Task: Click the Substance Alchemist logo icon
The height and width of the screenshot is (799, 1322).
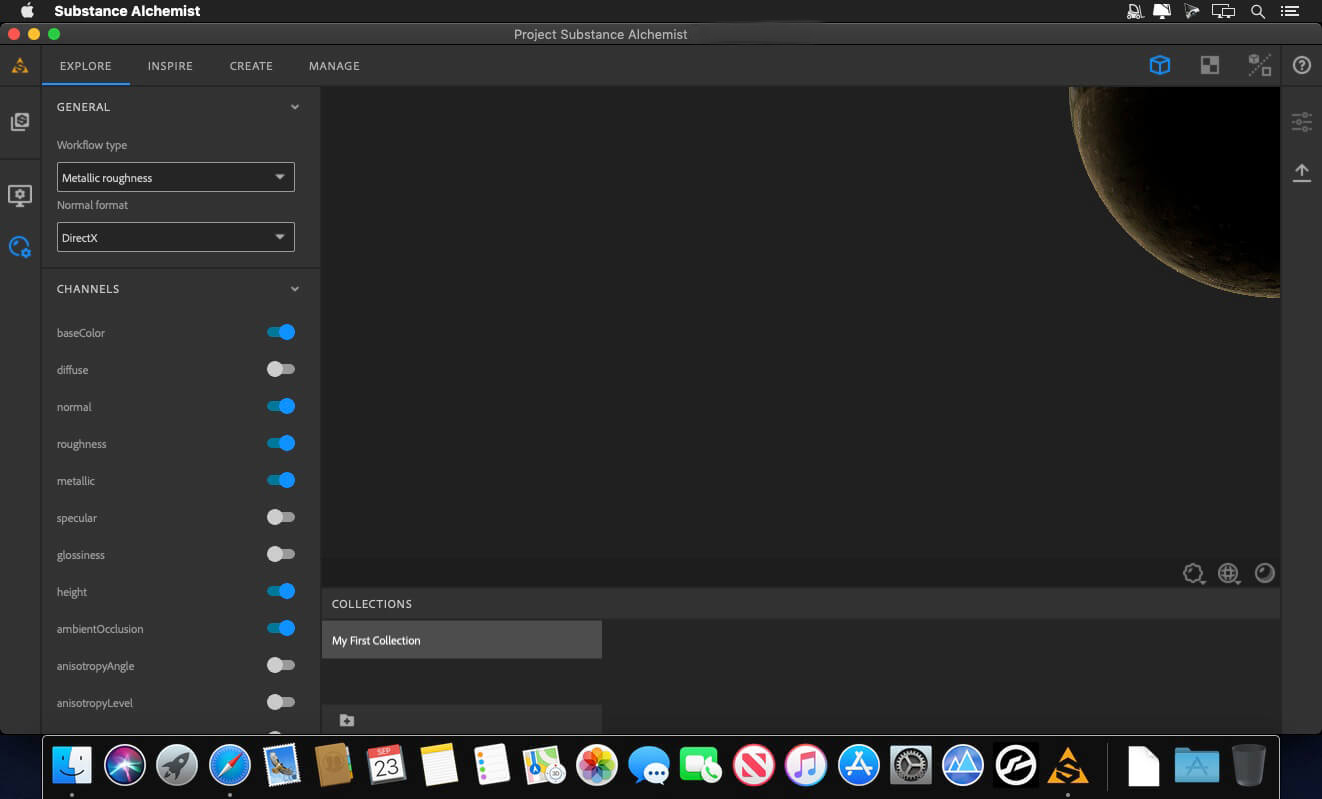Action: [20, 66]
